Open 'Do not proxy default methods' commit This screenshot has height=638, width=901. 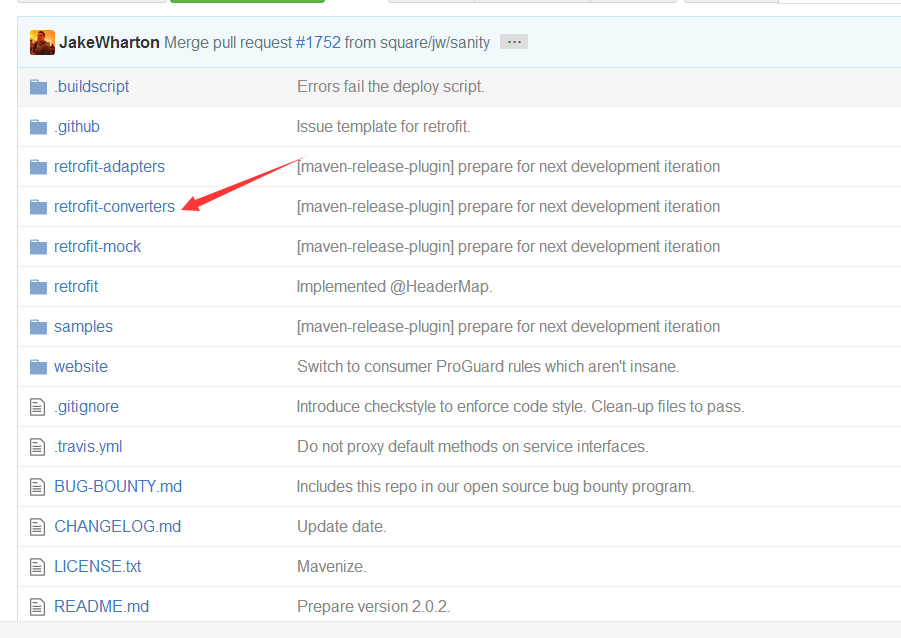click(x=472, y=447)
